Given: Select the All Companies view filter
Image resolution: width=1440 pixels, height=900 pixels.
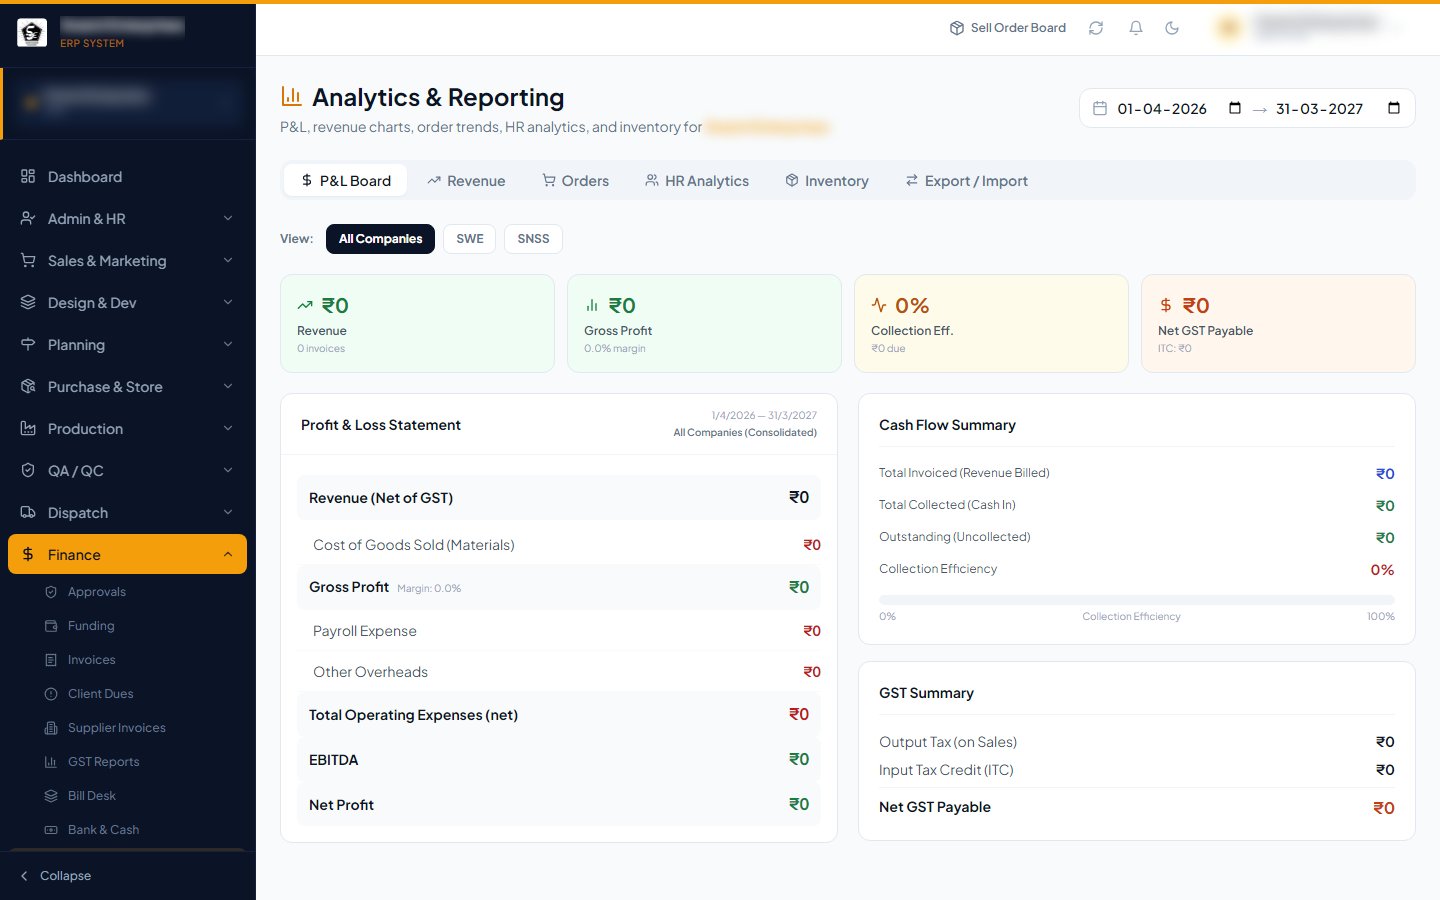Looking at the screenshot, I should (x=380, y=239).
